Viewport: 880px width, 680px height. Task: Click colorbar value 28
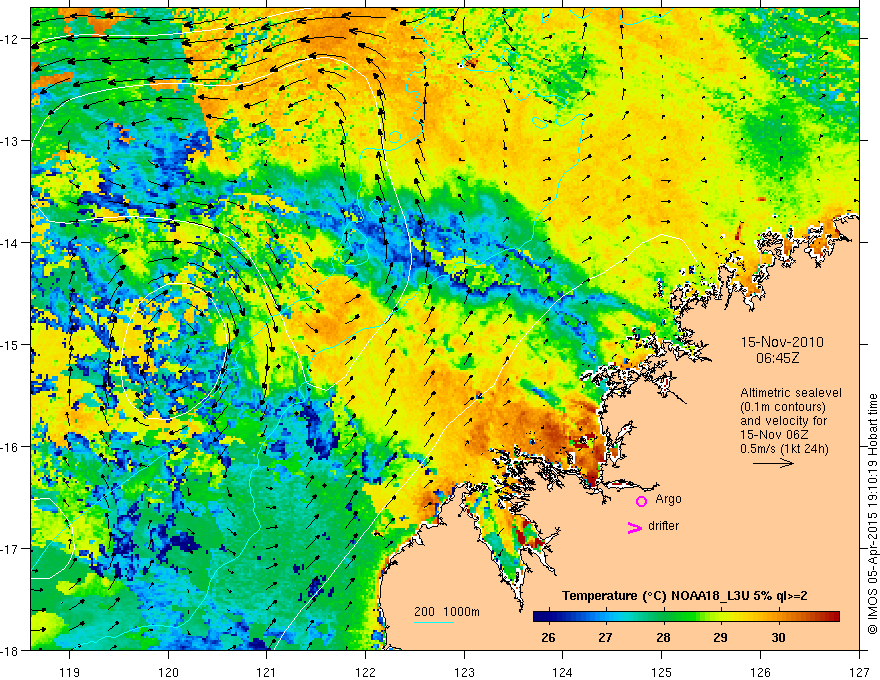click(663, 637)
